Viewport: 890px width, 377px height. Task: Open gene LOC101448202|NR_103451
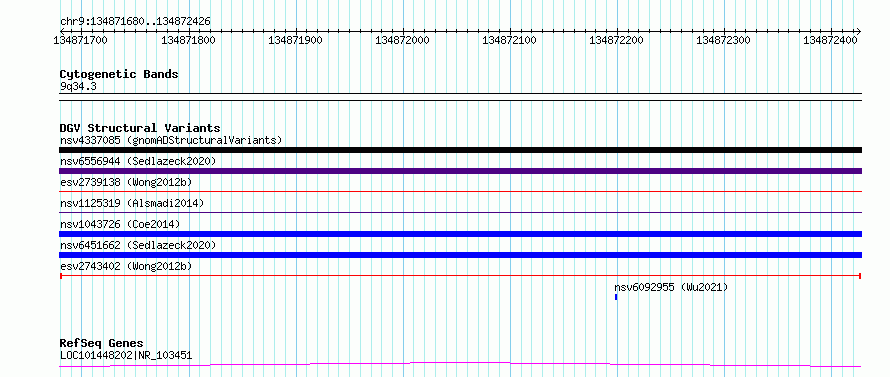tap(126, 356)
